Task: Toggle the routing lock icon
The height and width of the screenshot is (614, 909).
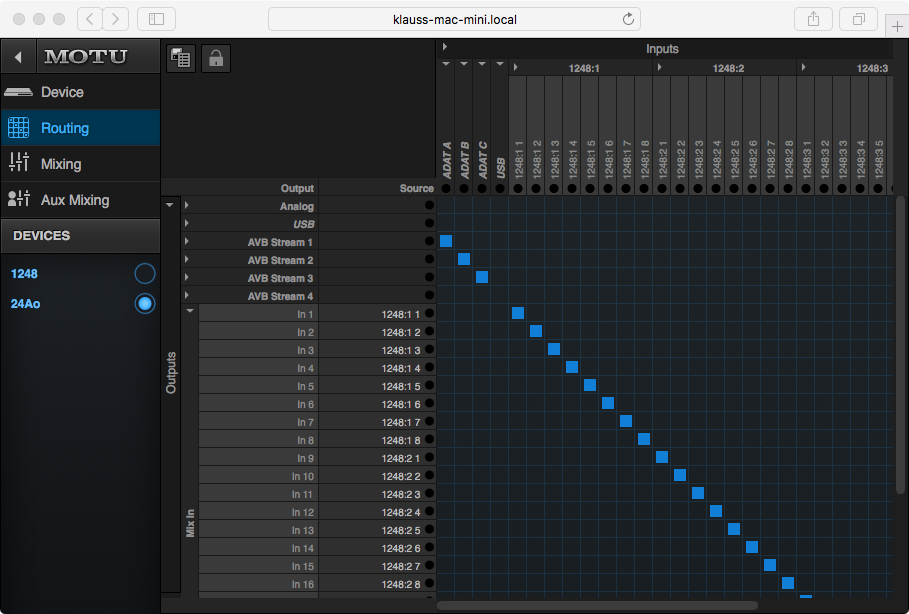Action: pyautogui.click(x=216, y=58)
